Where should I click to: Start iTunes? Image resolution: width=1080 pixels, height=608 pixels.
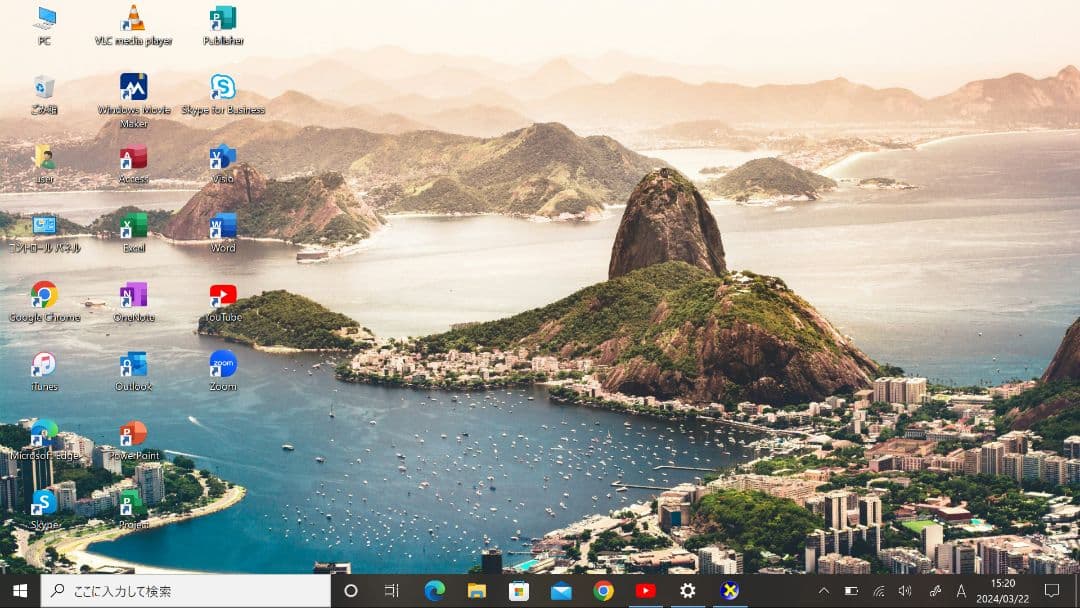tap(44, 366)
